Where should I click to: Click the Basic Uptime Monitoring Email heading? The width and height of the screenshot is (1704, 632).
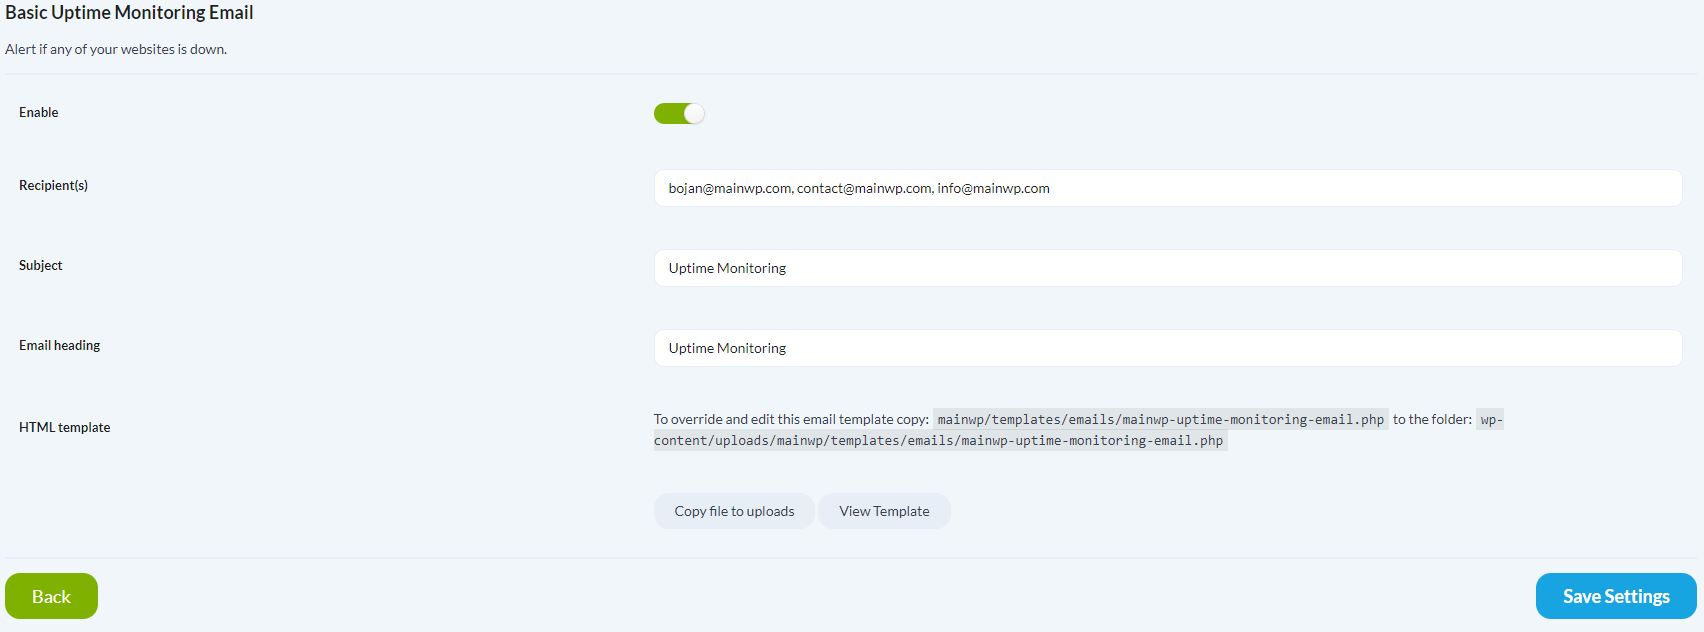click(x=129, y=13)
